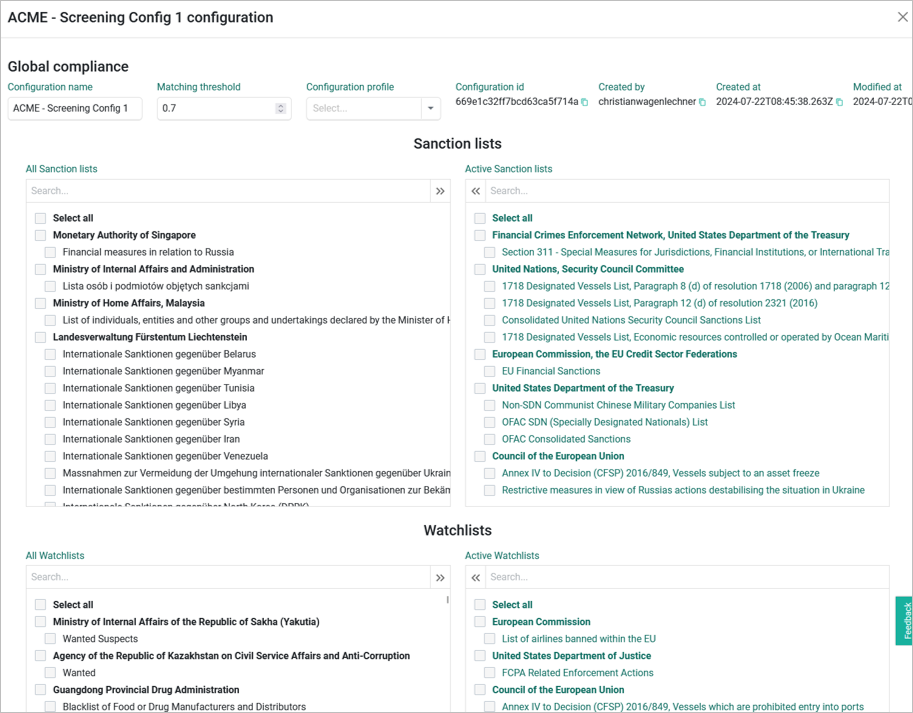The height and width of the screenshot is (713, 913).
Task: Tick Internationale Sanktionen gegenüber Libya
Action: pos(50,405)
